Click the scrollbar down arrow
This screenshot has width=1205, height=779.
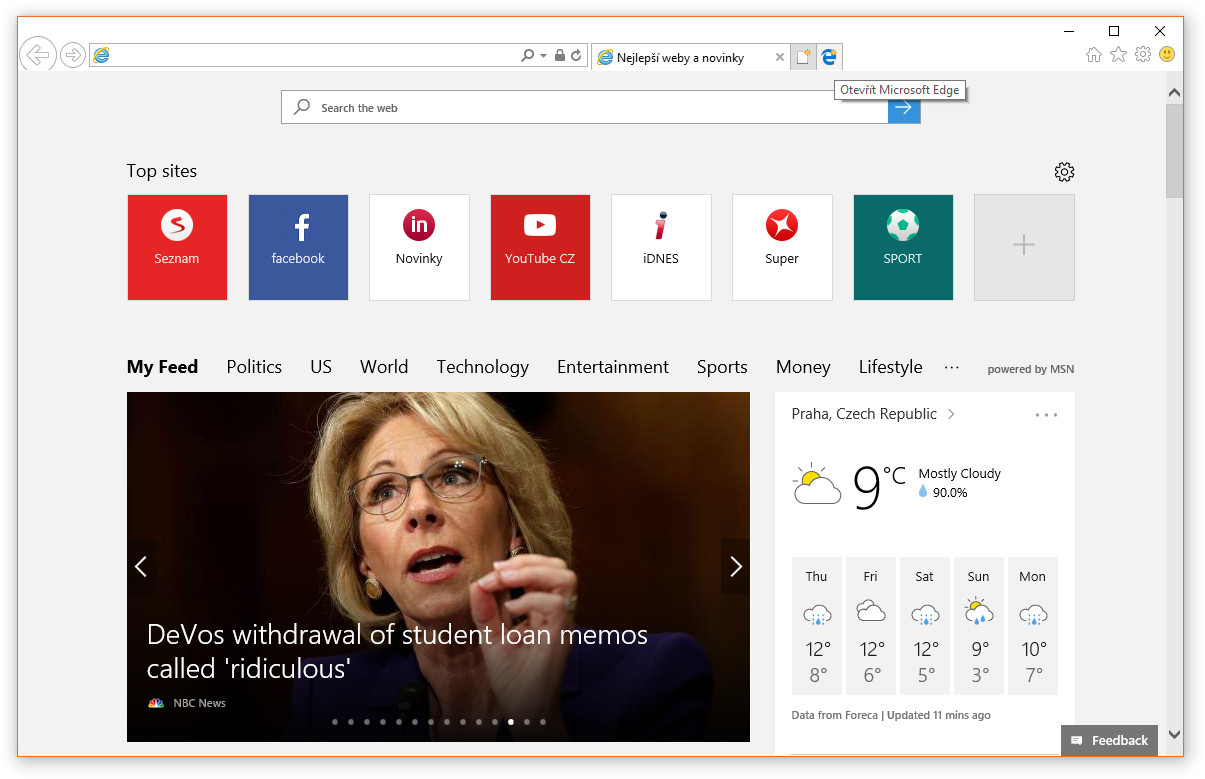1175,735
